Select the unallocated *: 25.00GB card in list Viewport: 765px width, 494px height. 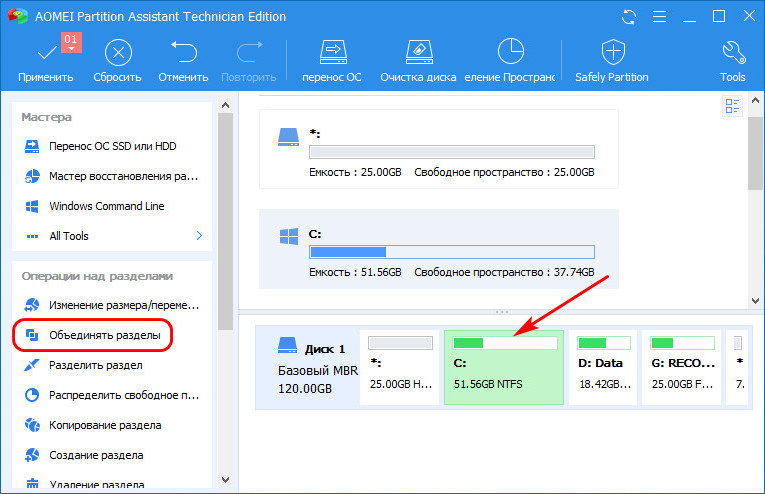coord(439,149)
